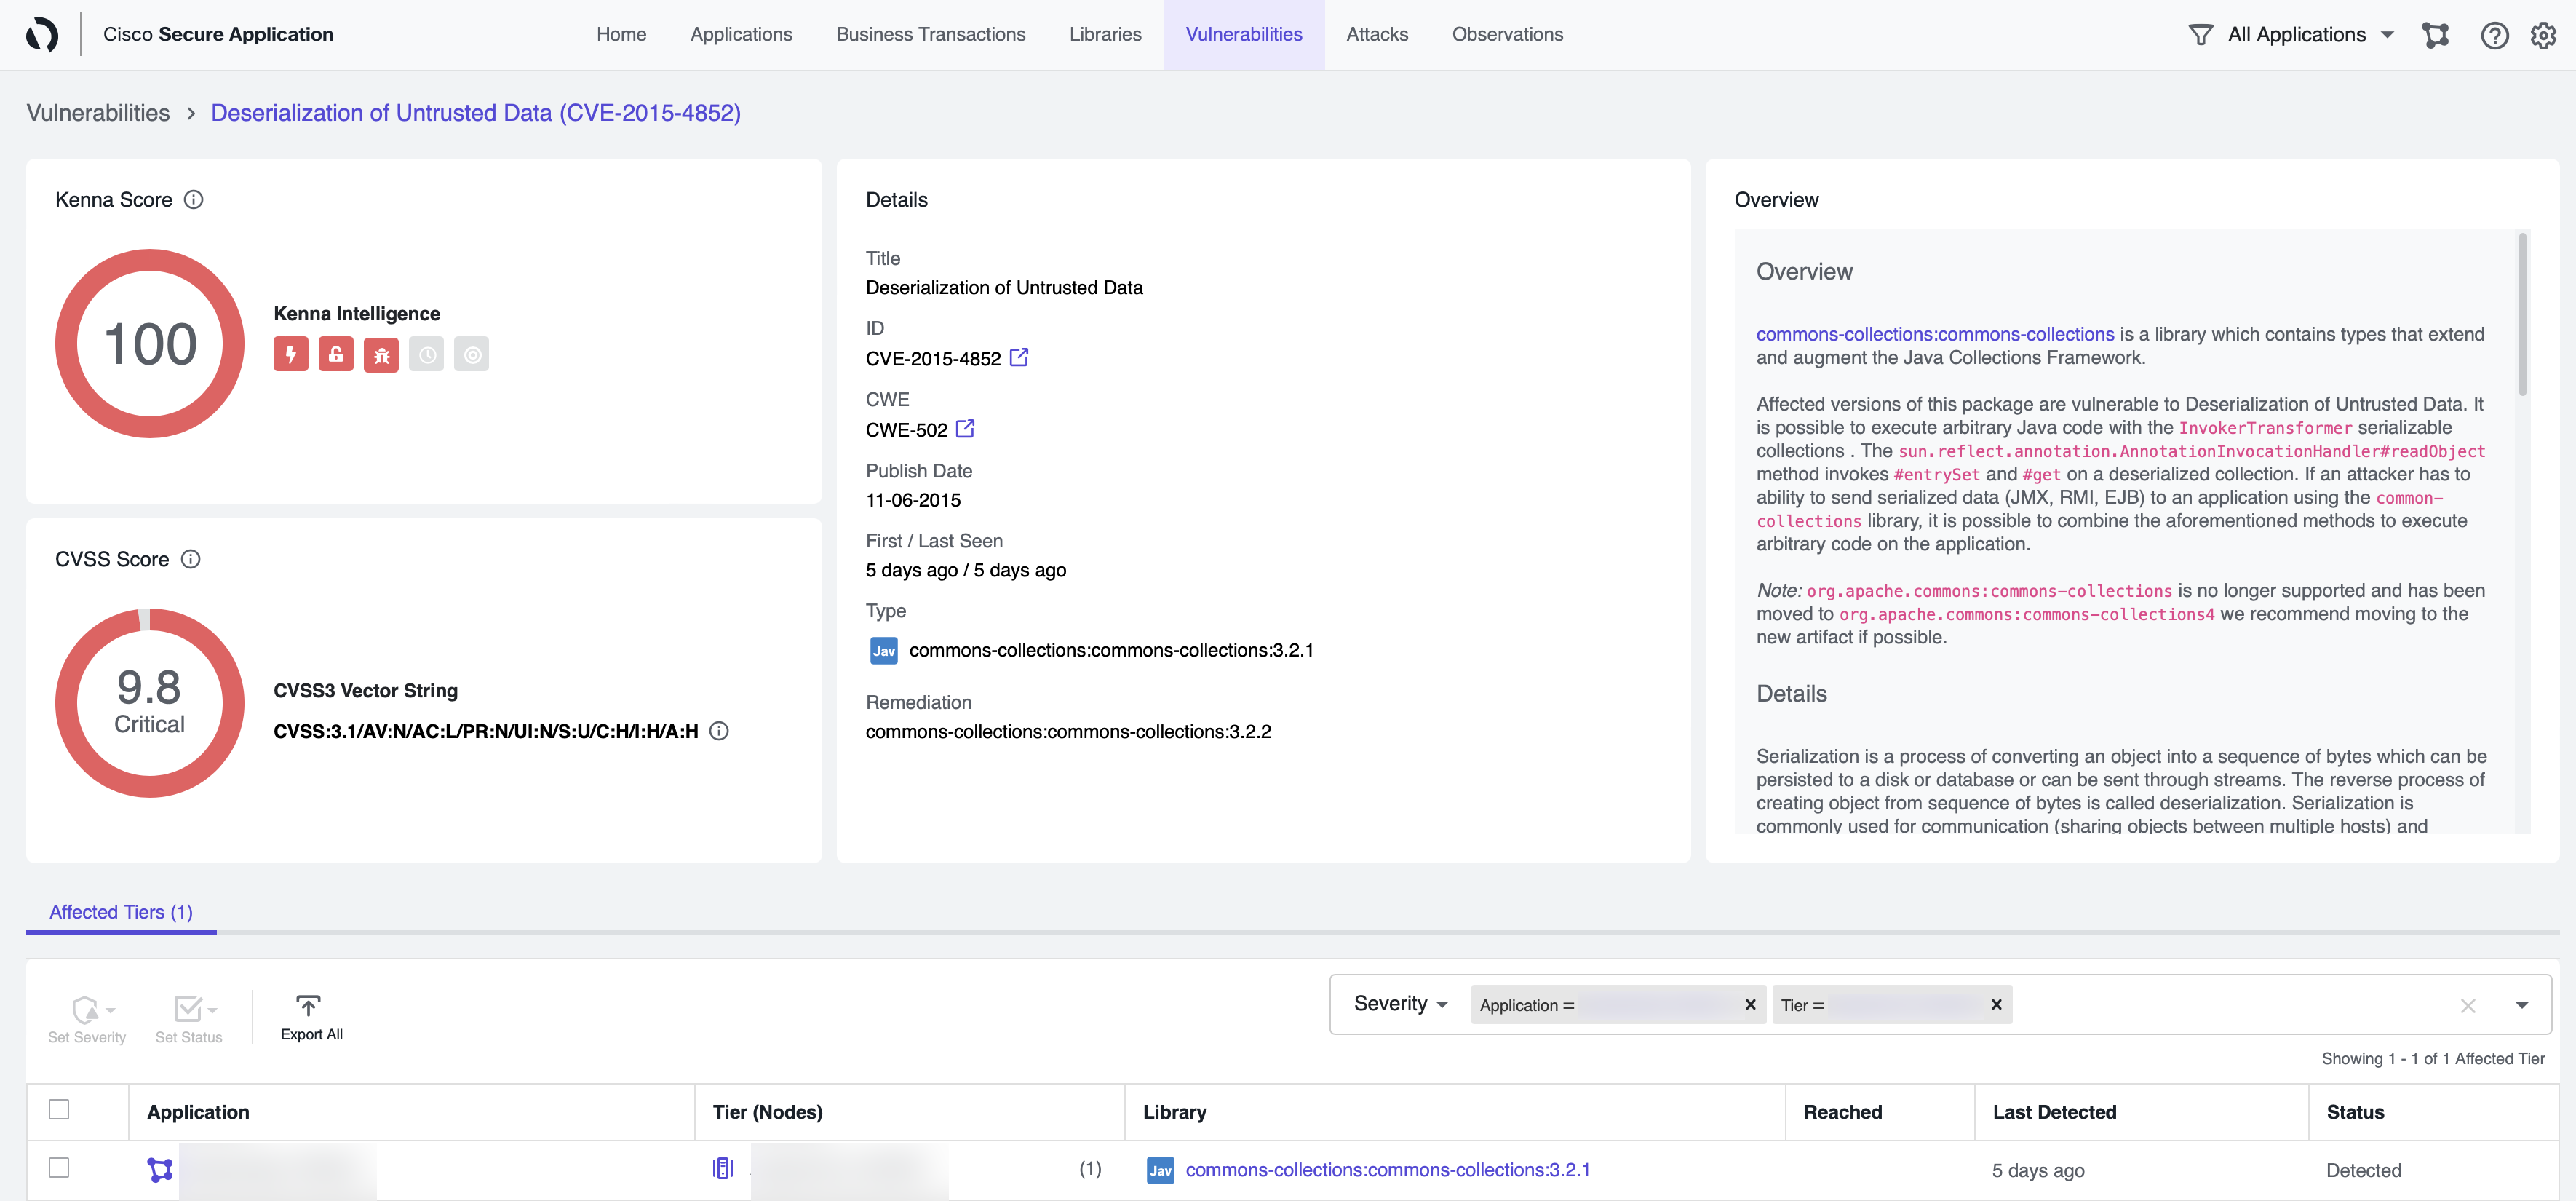Open commons-collections link in Overview text
This screenshot has width=2576, height=1201.
click(x=1935, y=334)
